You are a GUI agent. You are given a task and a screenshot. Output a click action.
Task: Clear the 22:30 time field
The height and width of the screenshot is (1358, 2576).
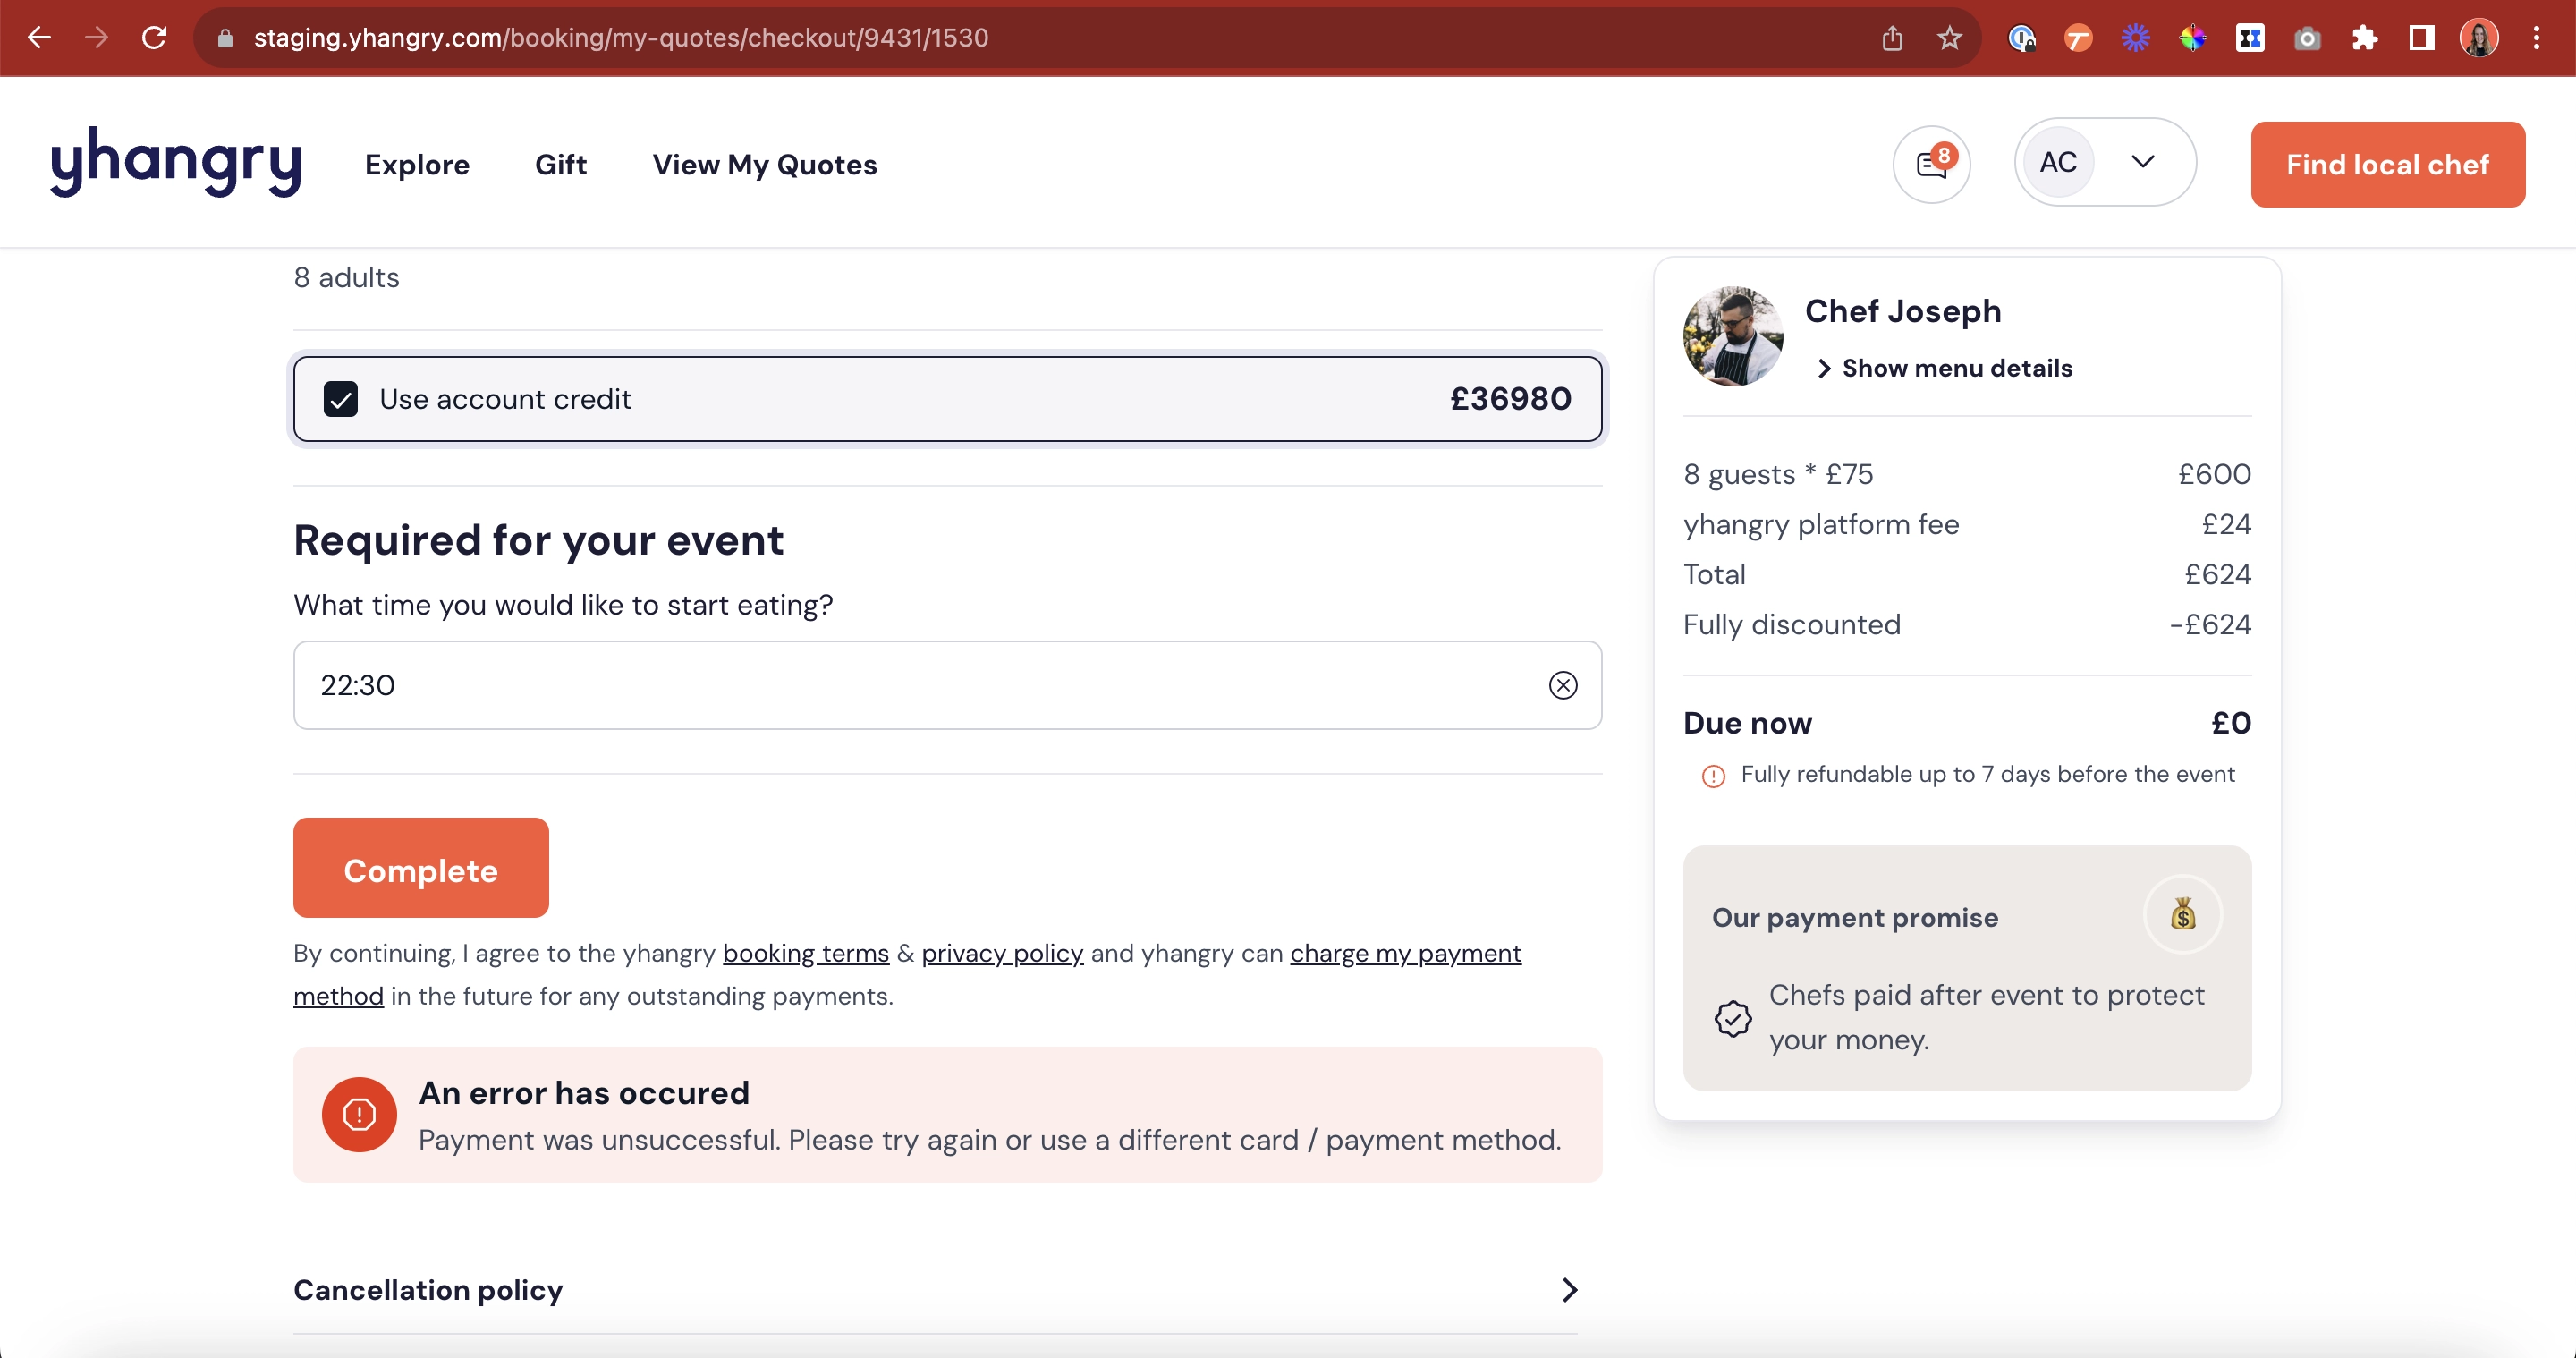pos(1563,685)
